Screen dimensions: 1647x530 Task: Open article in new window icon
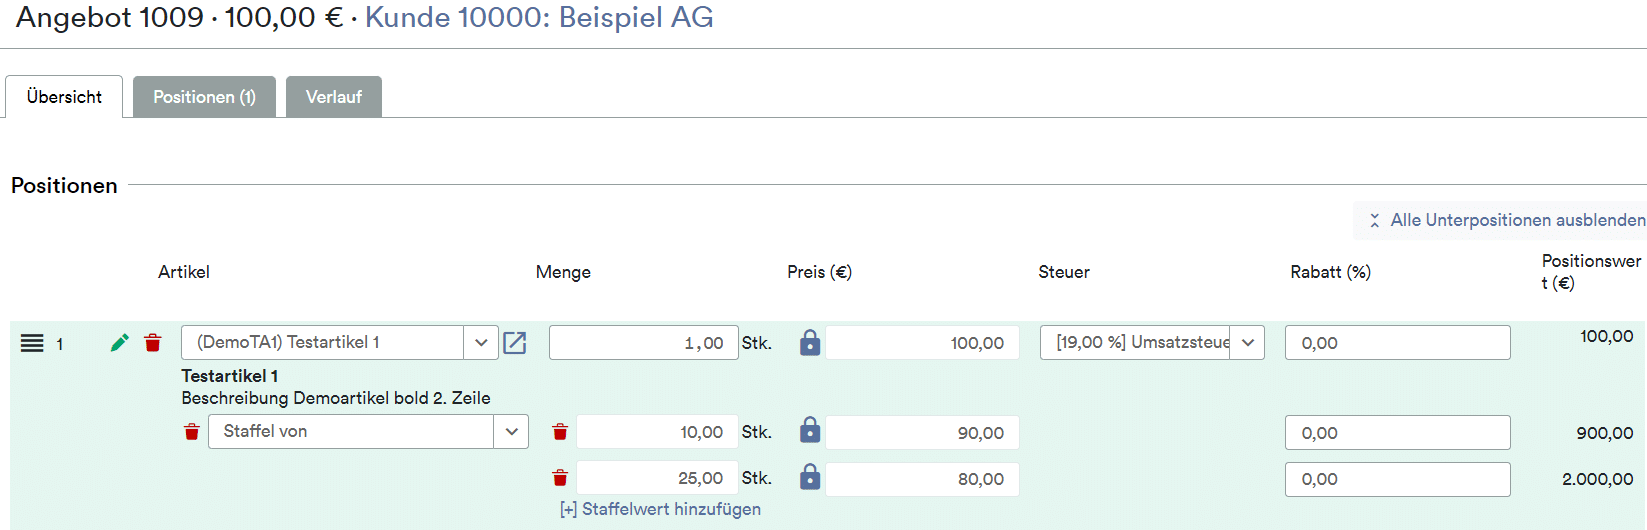[x=515, y=343]
